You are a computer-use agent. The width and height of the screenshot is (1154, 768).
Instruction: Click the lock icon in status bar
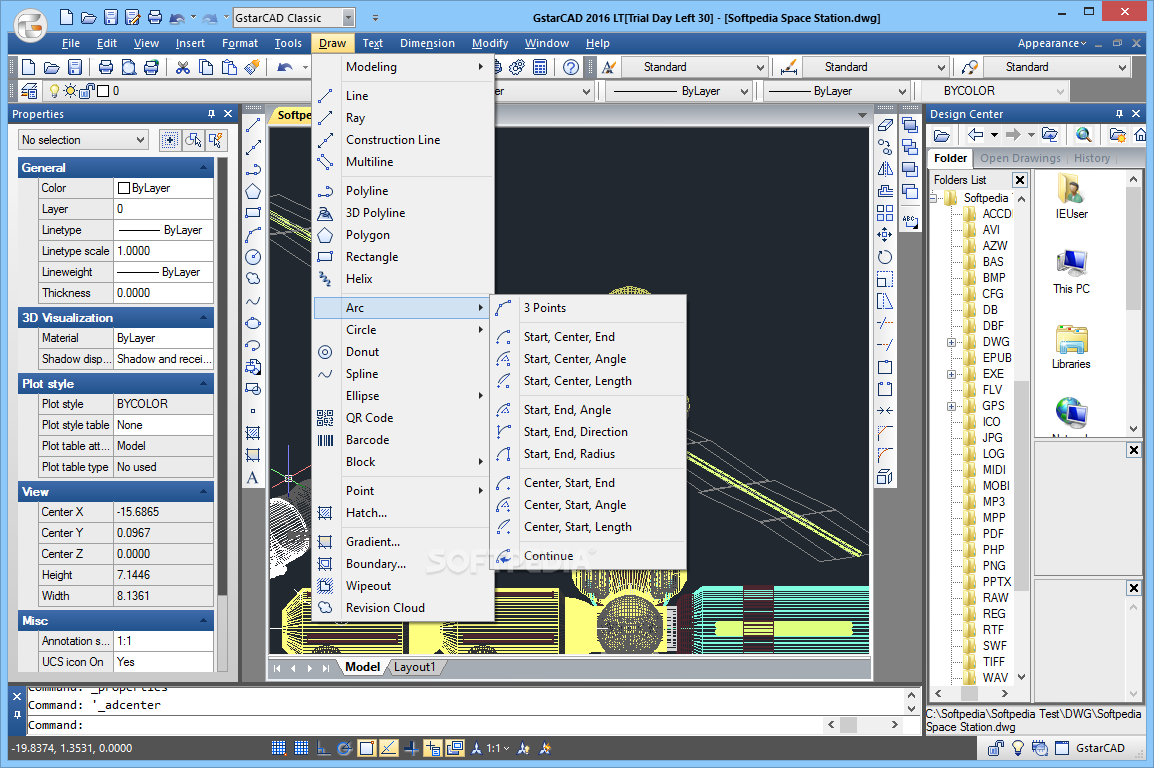(x=996, y=748)
